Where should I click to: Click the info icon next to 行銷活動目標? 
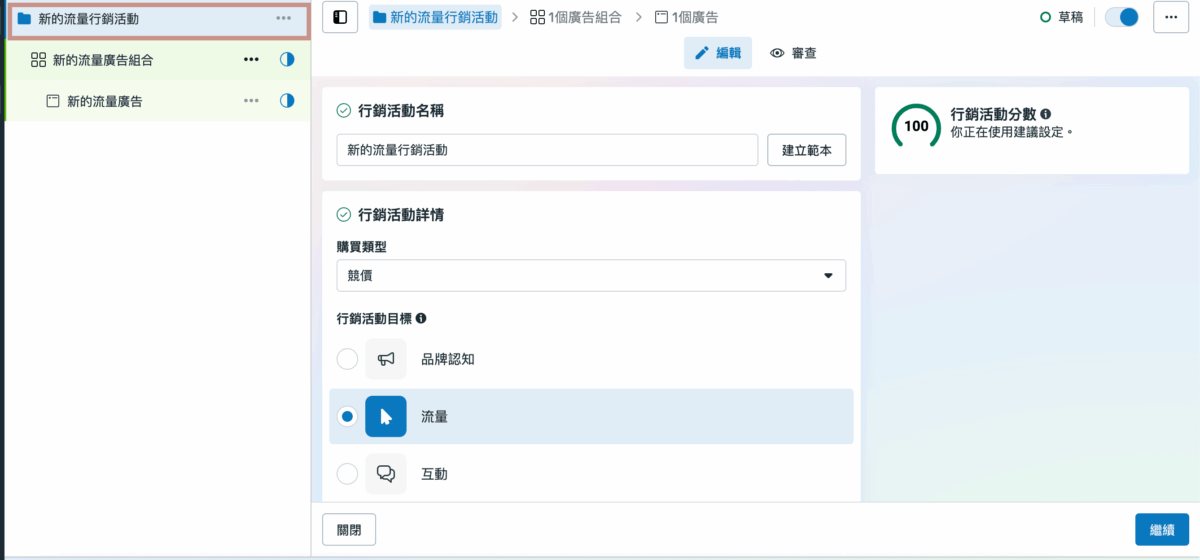[x=421, y=319]
